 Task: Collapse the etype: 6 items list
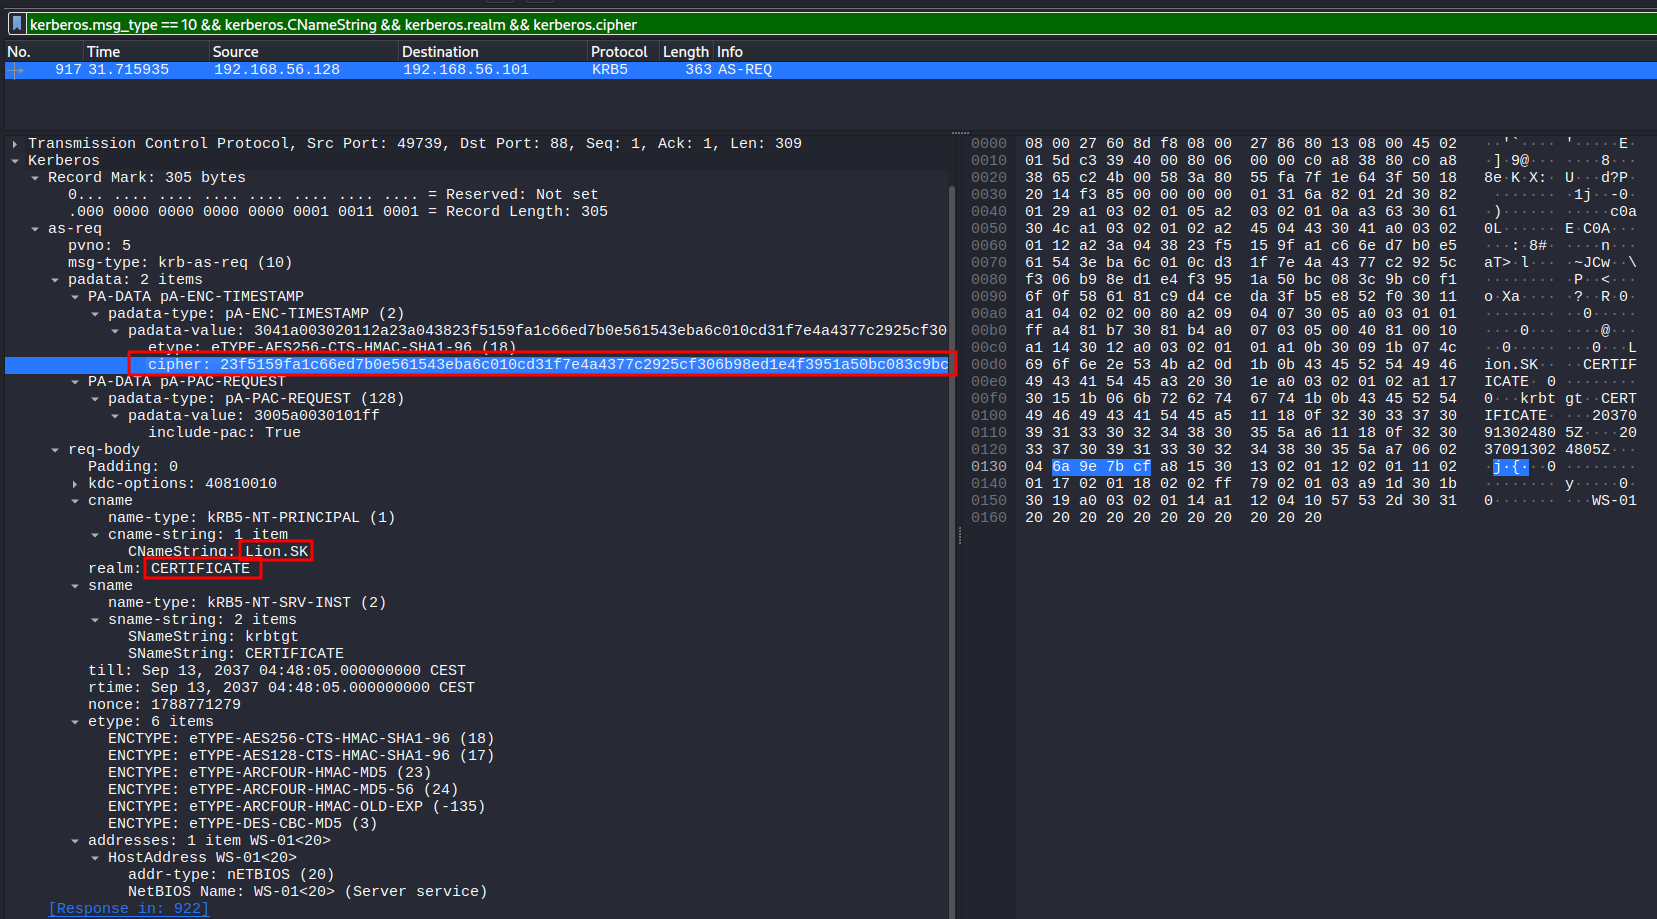pyautogui.click(x=75, y=722)
